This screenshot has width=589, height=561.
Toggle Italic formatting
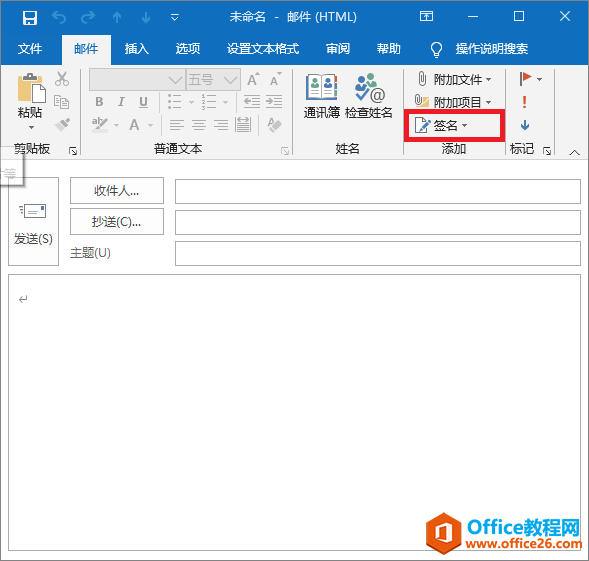click(x=121, y=102)
